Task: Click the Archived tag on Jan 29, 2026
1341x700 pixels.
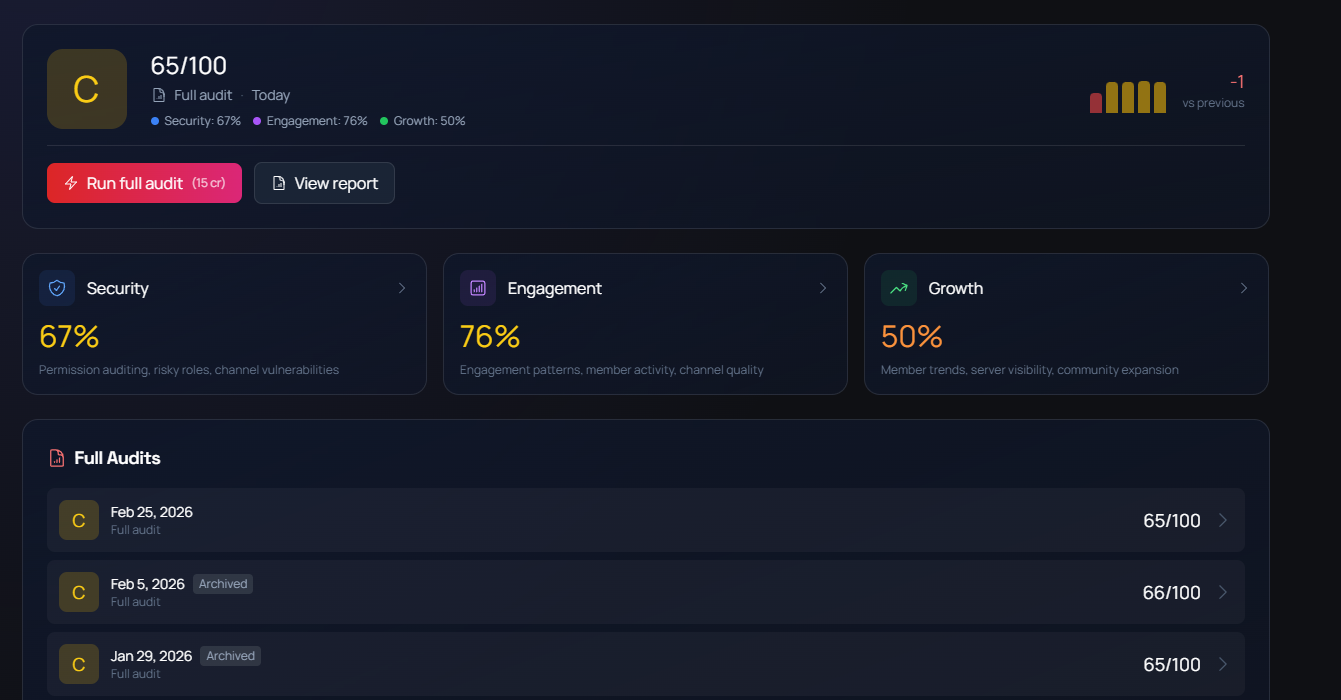Action: (230, 656)
